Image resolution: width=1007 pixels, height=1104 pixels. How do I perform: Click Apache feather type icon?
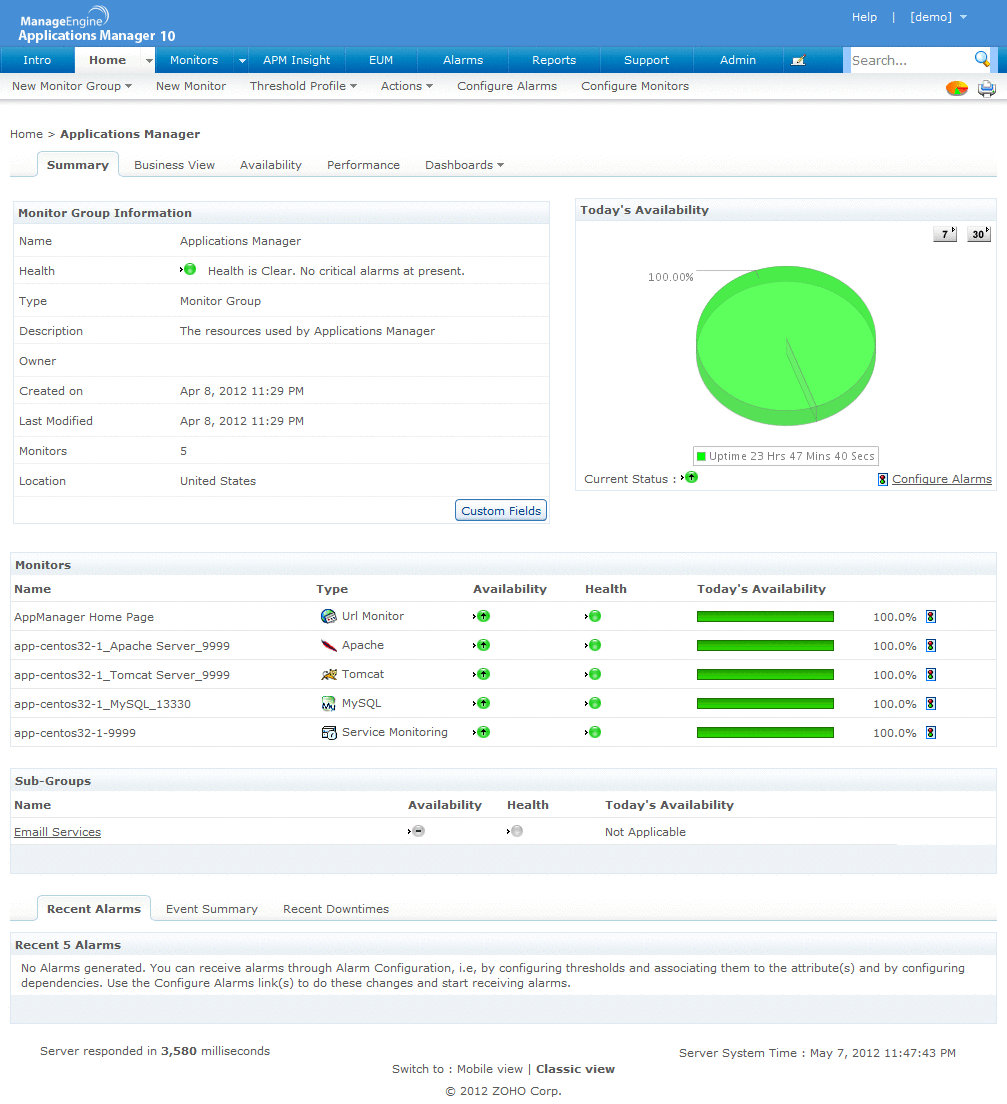pos(328,646)
